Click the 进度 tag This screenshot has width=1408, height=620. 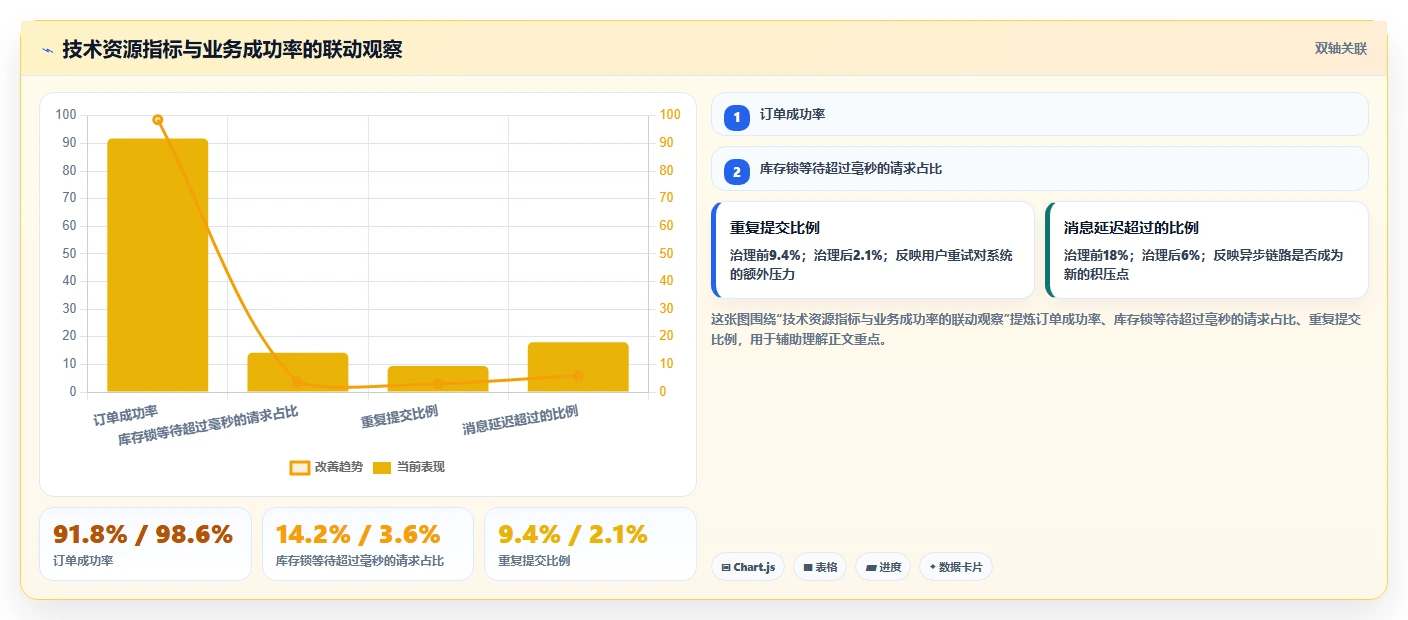883,567
